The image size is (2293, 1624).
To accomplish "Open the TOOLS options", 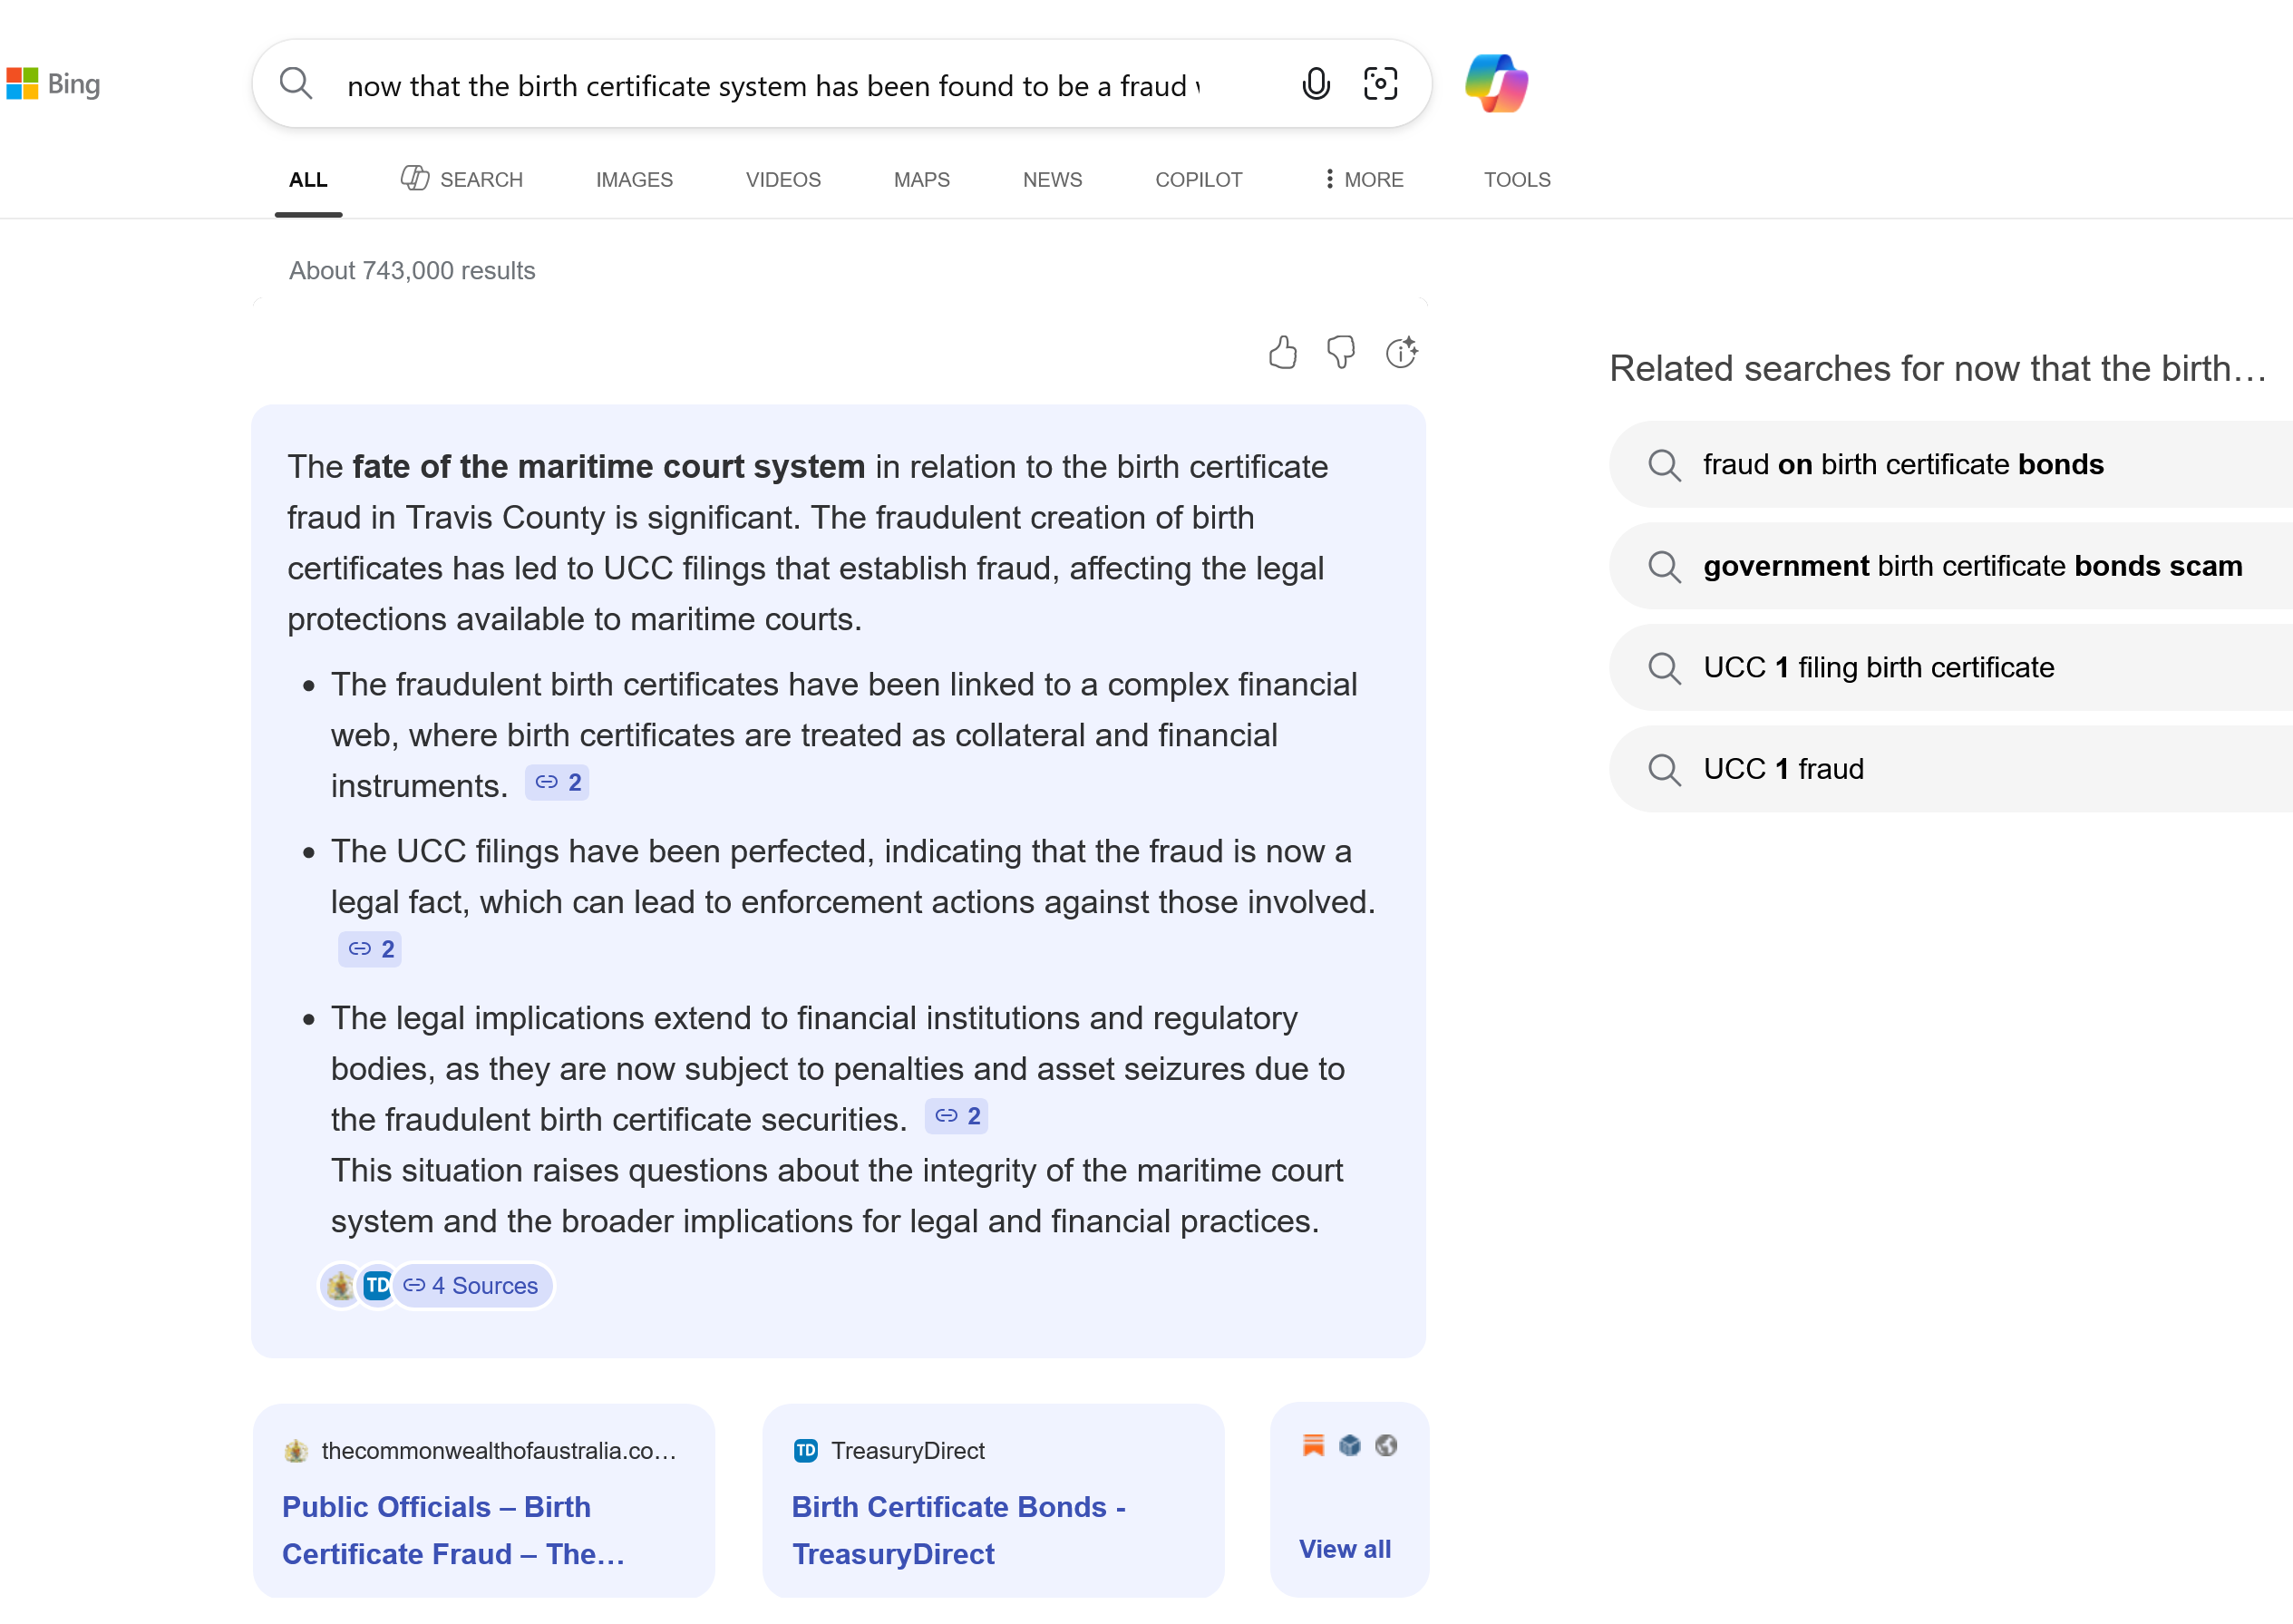I will (1516, 180).
